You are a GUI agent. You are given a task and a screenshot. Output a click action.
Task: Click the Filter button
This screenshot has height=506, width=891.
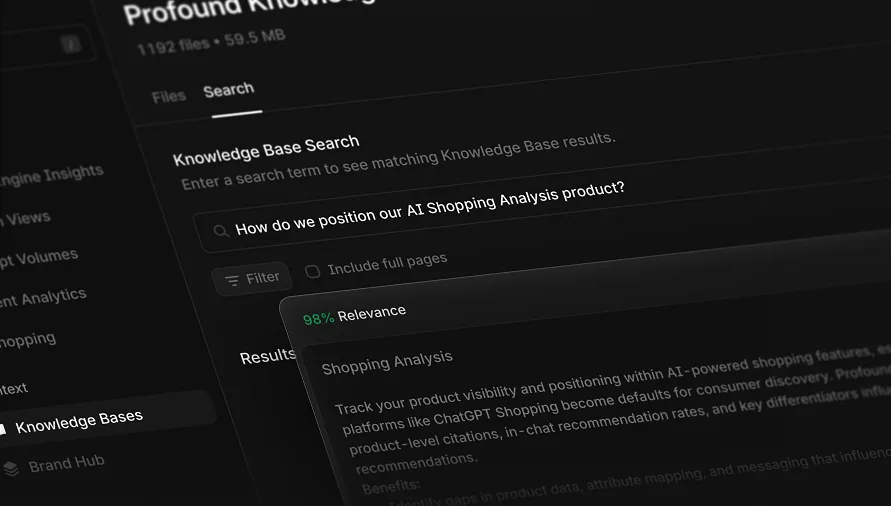tap(252, 279)
